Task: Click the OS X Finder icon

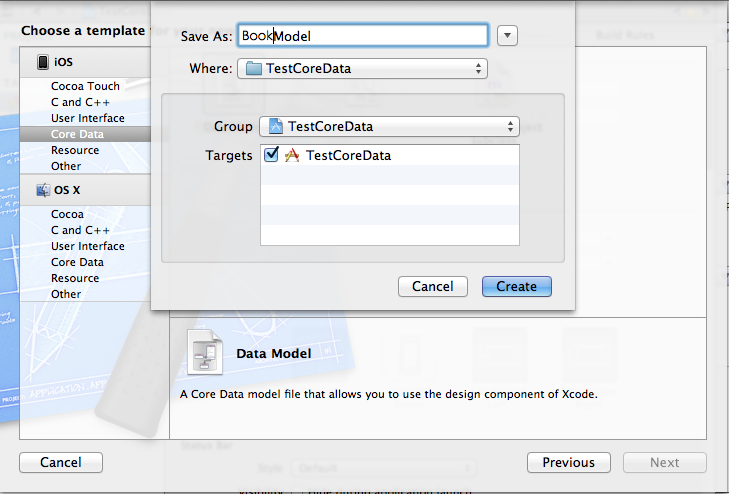Action: (x=43, y=190)
